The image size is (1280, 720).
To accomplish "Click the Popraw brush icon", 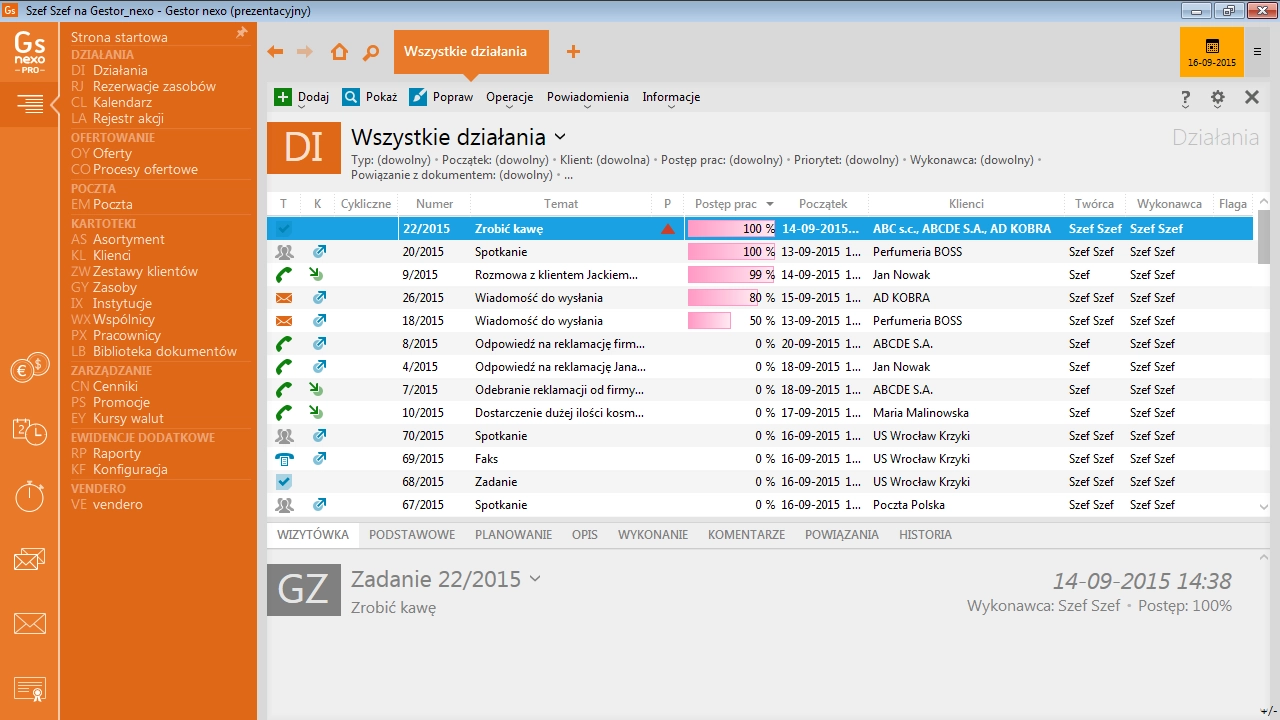I will click(x=419, y=97).
